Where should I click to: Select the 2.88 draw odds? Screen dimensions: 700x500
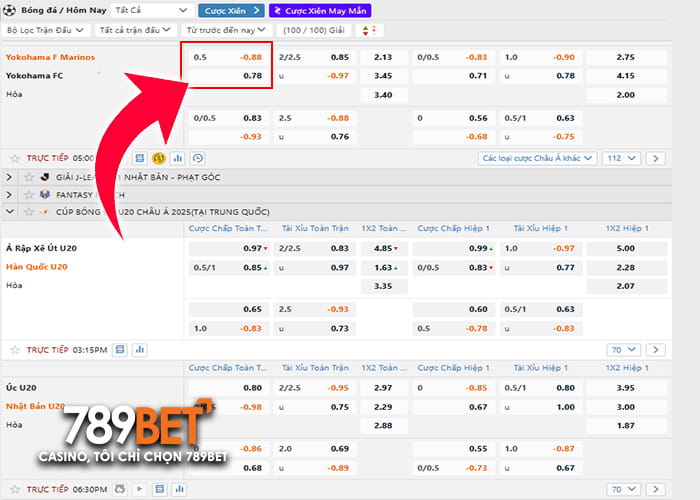coord(383,425)
